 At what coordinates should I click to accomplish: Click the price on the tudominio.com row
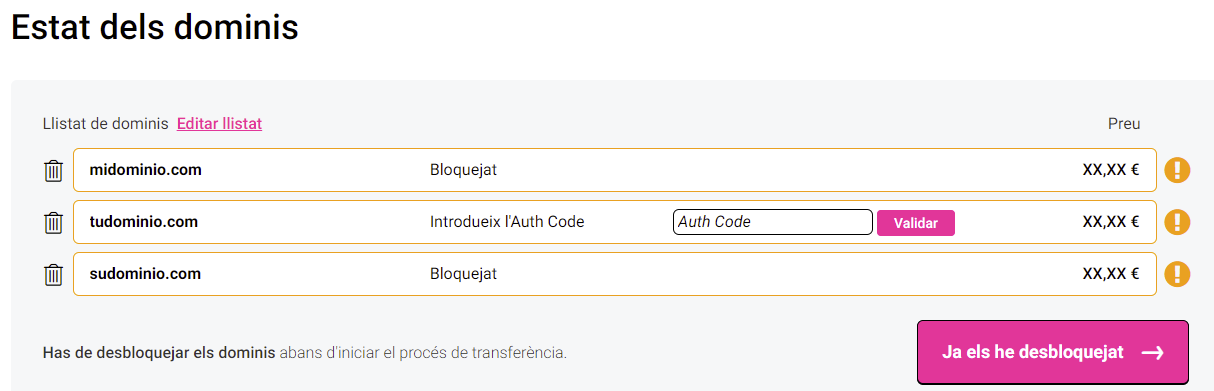click(x=1111, y=222)
